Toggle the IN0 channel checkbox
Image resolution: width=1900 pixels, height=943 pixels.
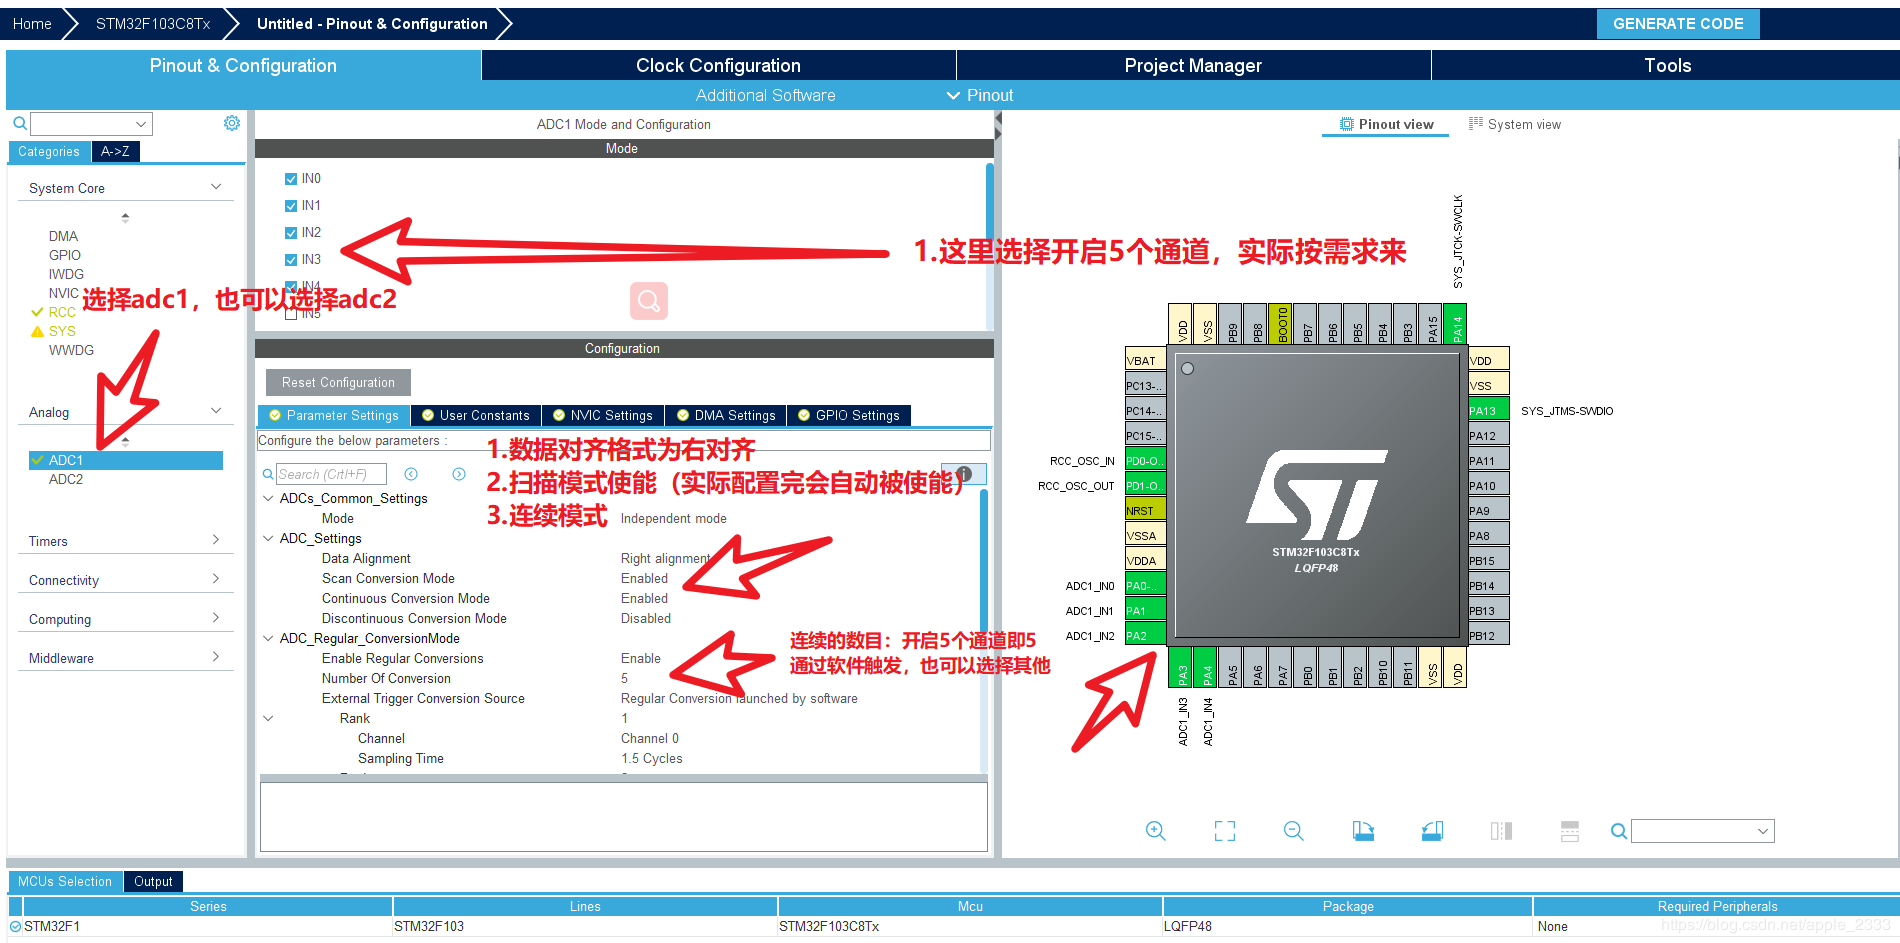click(291, 179)
